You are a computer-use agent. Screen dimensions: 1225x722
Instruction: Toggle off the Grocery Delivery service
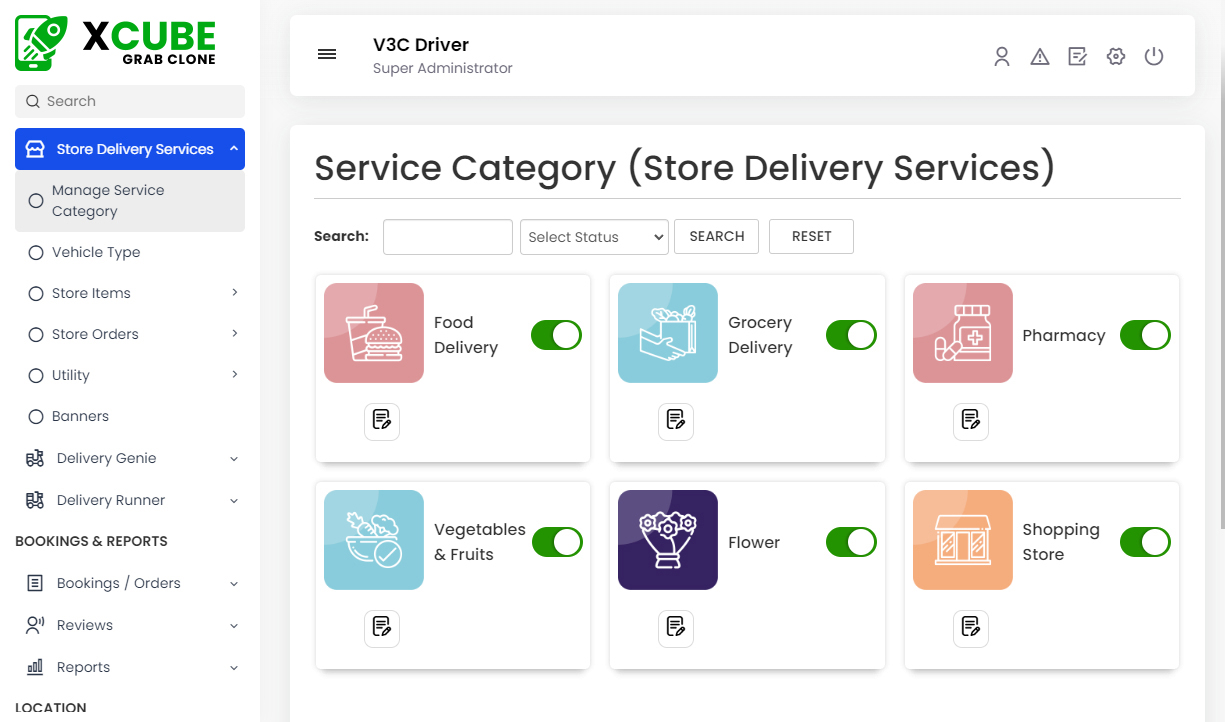point(851,335)
